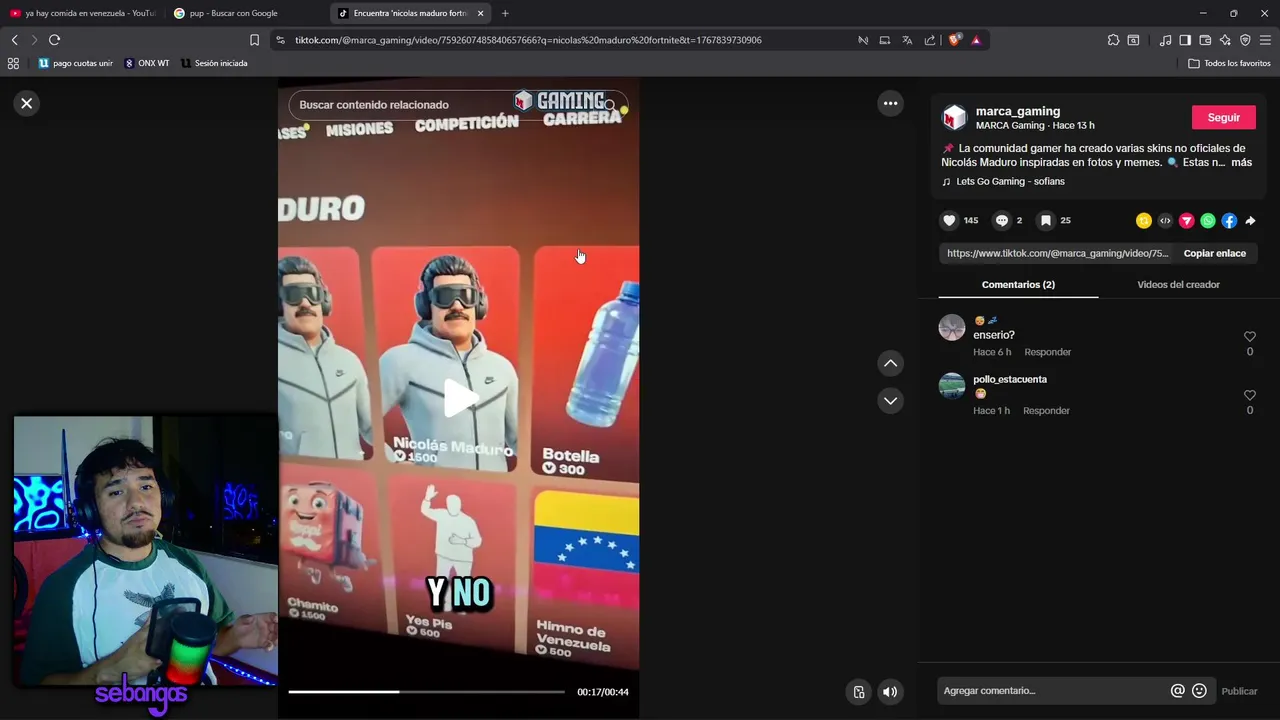Open browser extensions puzzle icon

click(x=1113, y=40)
